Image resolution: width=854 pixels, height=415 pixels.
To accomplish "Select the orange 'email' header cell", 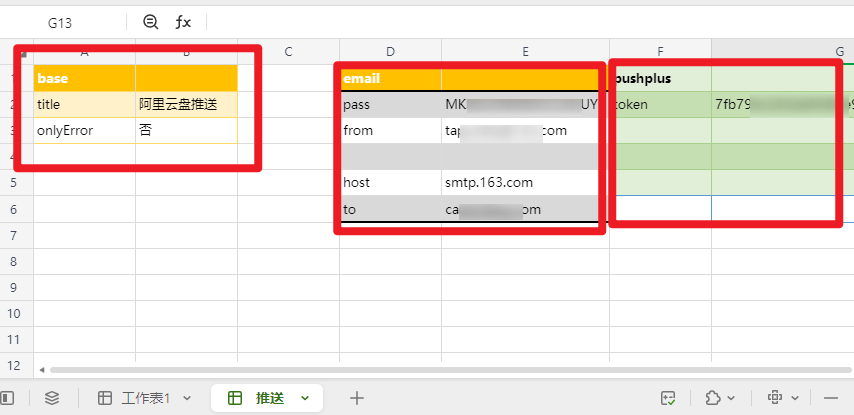I will coord(390,79).
